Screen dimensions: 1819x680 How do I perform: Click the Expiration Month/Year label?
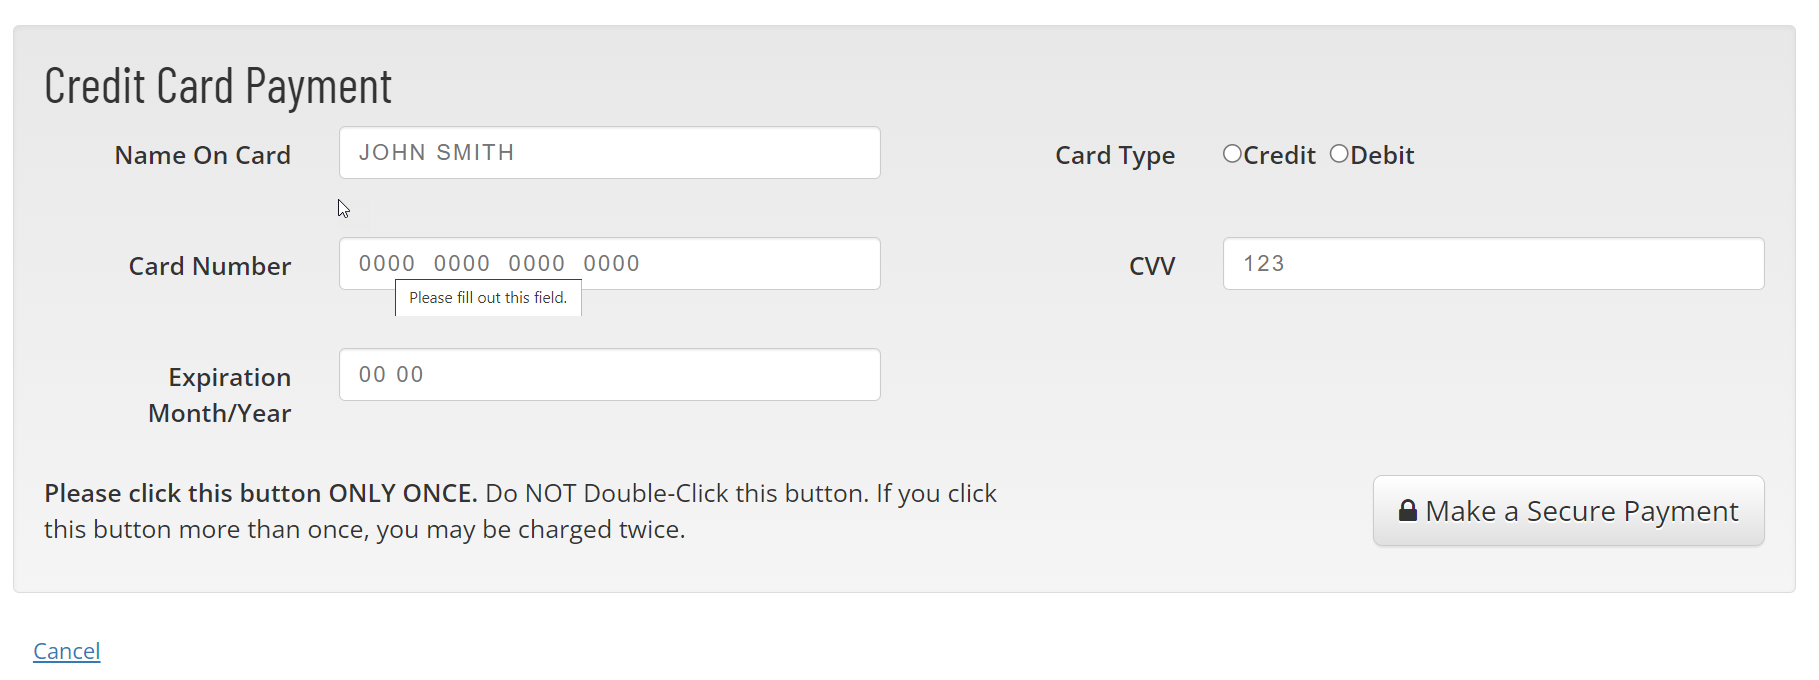[220, 395]
